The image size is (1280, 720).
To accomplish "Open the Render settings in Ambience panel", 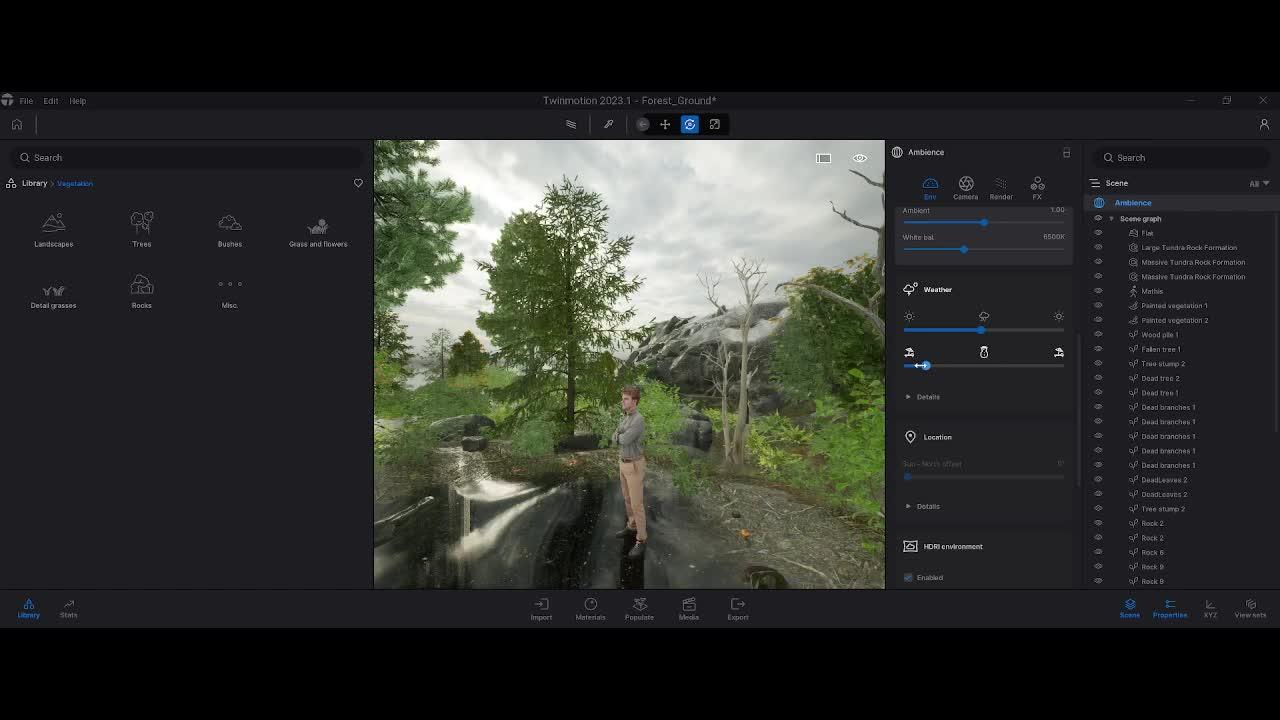I will (x=1001, y=186).
